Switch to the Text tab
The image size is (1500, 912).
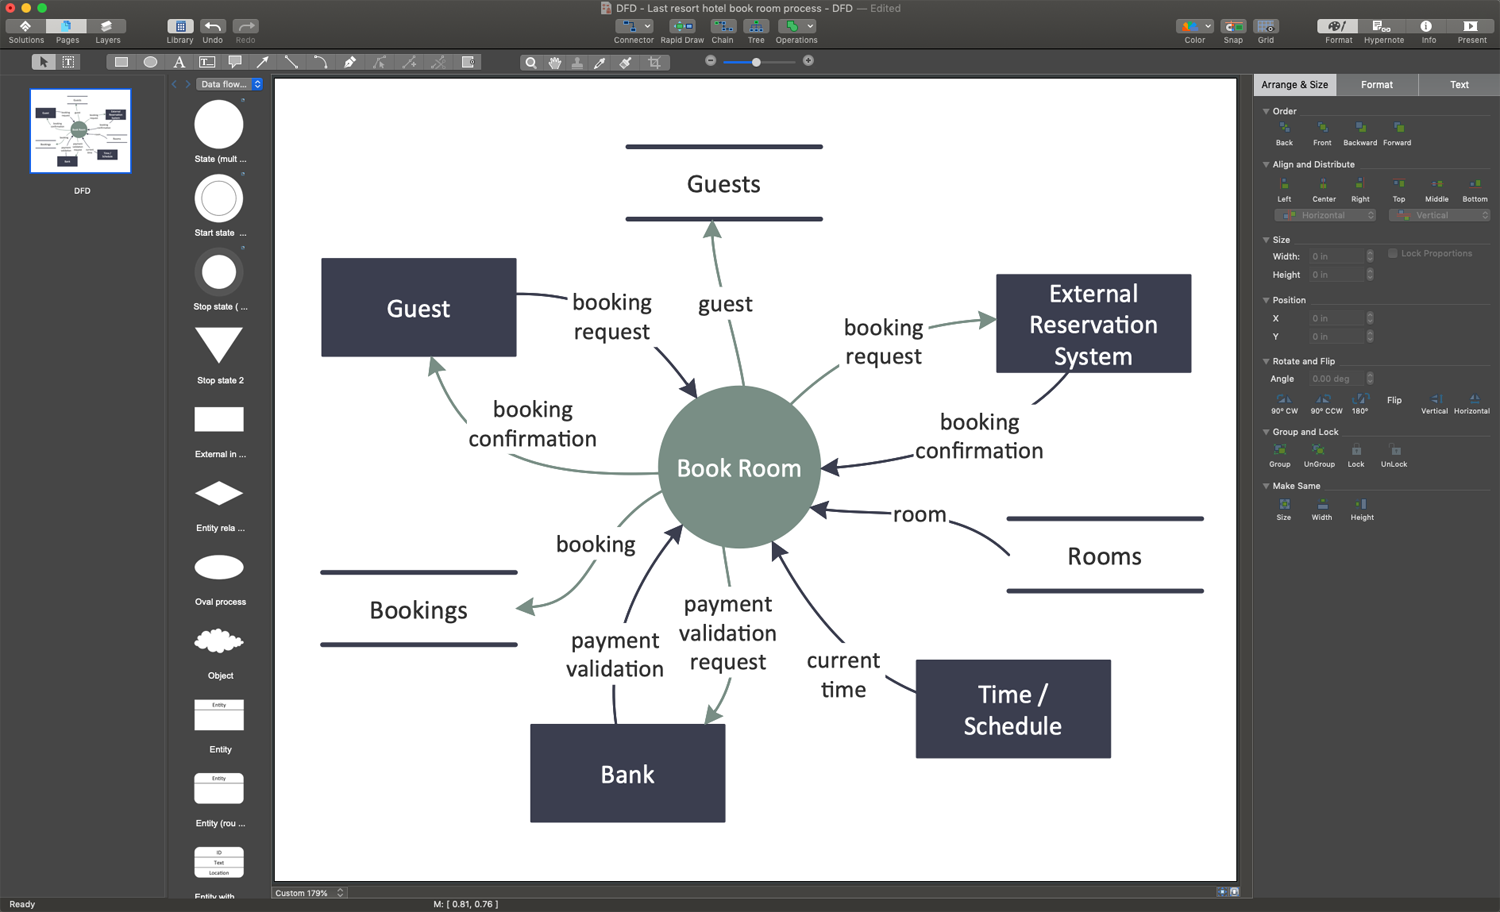[1459, 85]
